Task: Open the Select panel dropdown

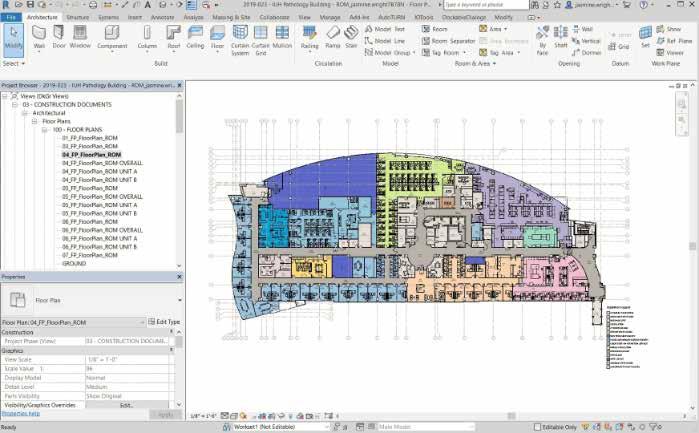Action: point(13,63)
